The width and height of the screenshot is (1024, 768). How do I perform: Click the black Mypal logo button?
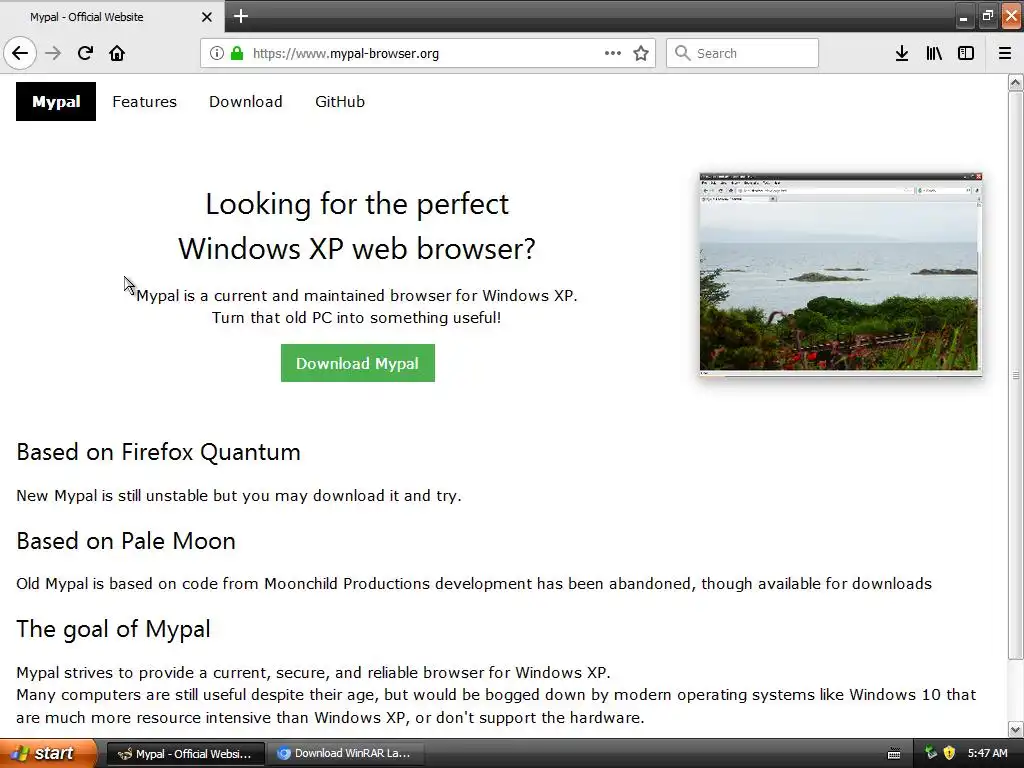click(x=56, y=102)
